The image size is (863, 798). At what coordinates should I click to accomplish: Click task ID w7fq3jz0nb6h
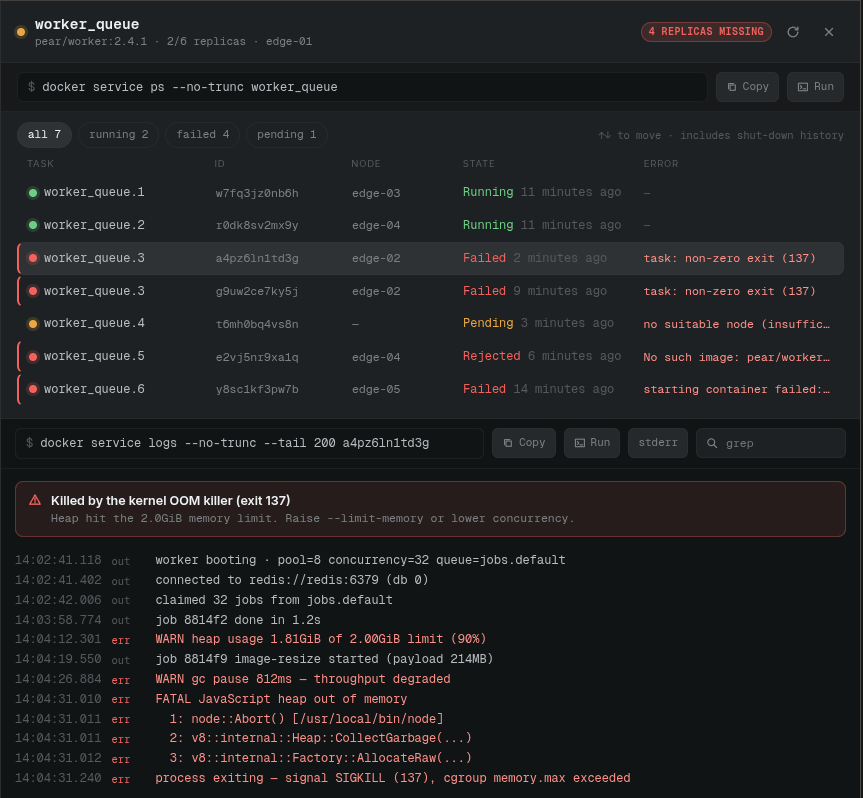click(x=257, y=193)
